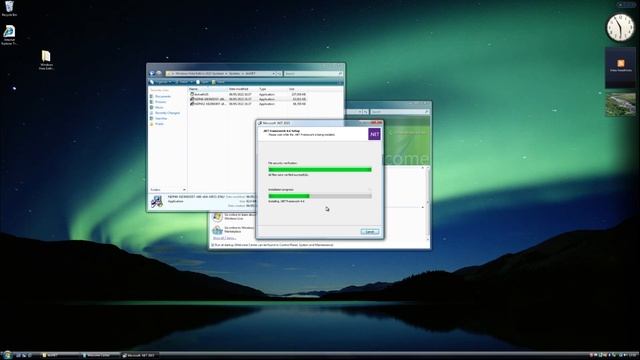Image resolution: width=640 pixels, height=360 pixels.
Task: Click the taskbar clock in the tray
Action: pos(633,356)
